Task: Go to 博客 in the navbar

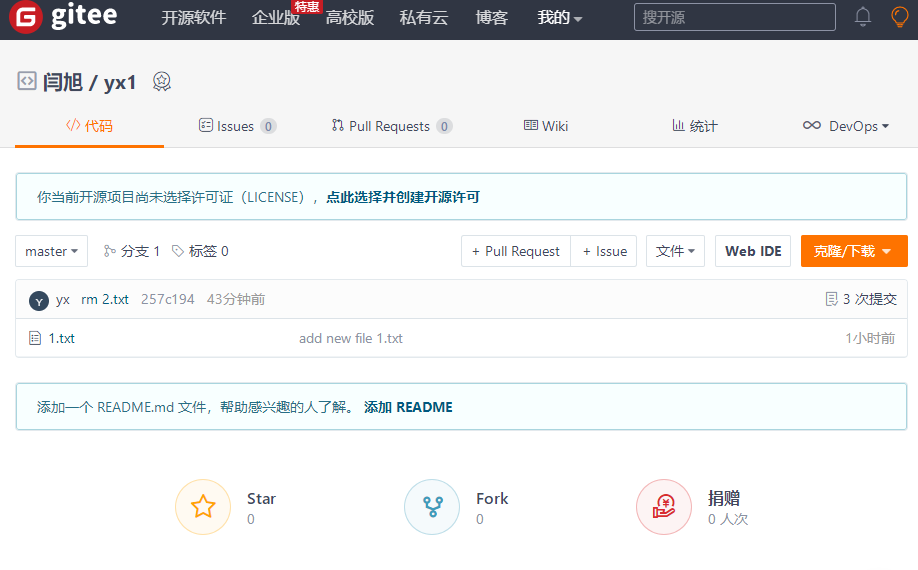Action: [492, 18]
